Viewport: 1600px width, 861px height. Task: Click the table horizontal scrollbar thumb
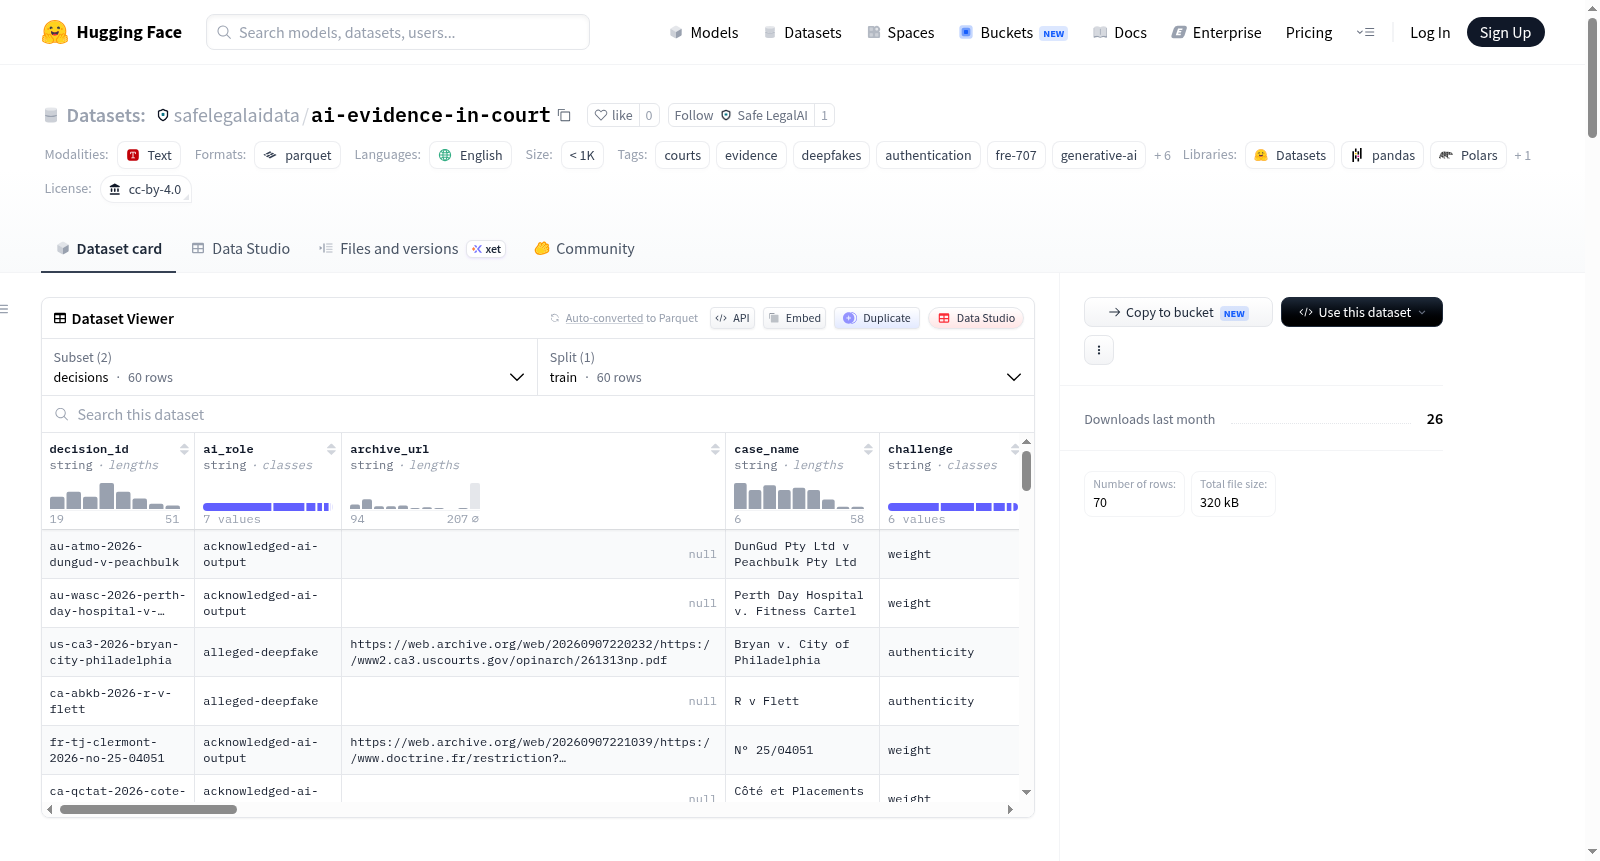(148, 809)
